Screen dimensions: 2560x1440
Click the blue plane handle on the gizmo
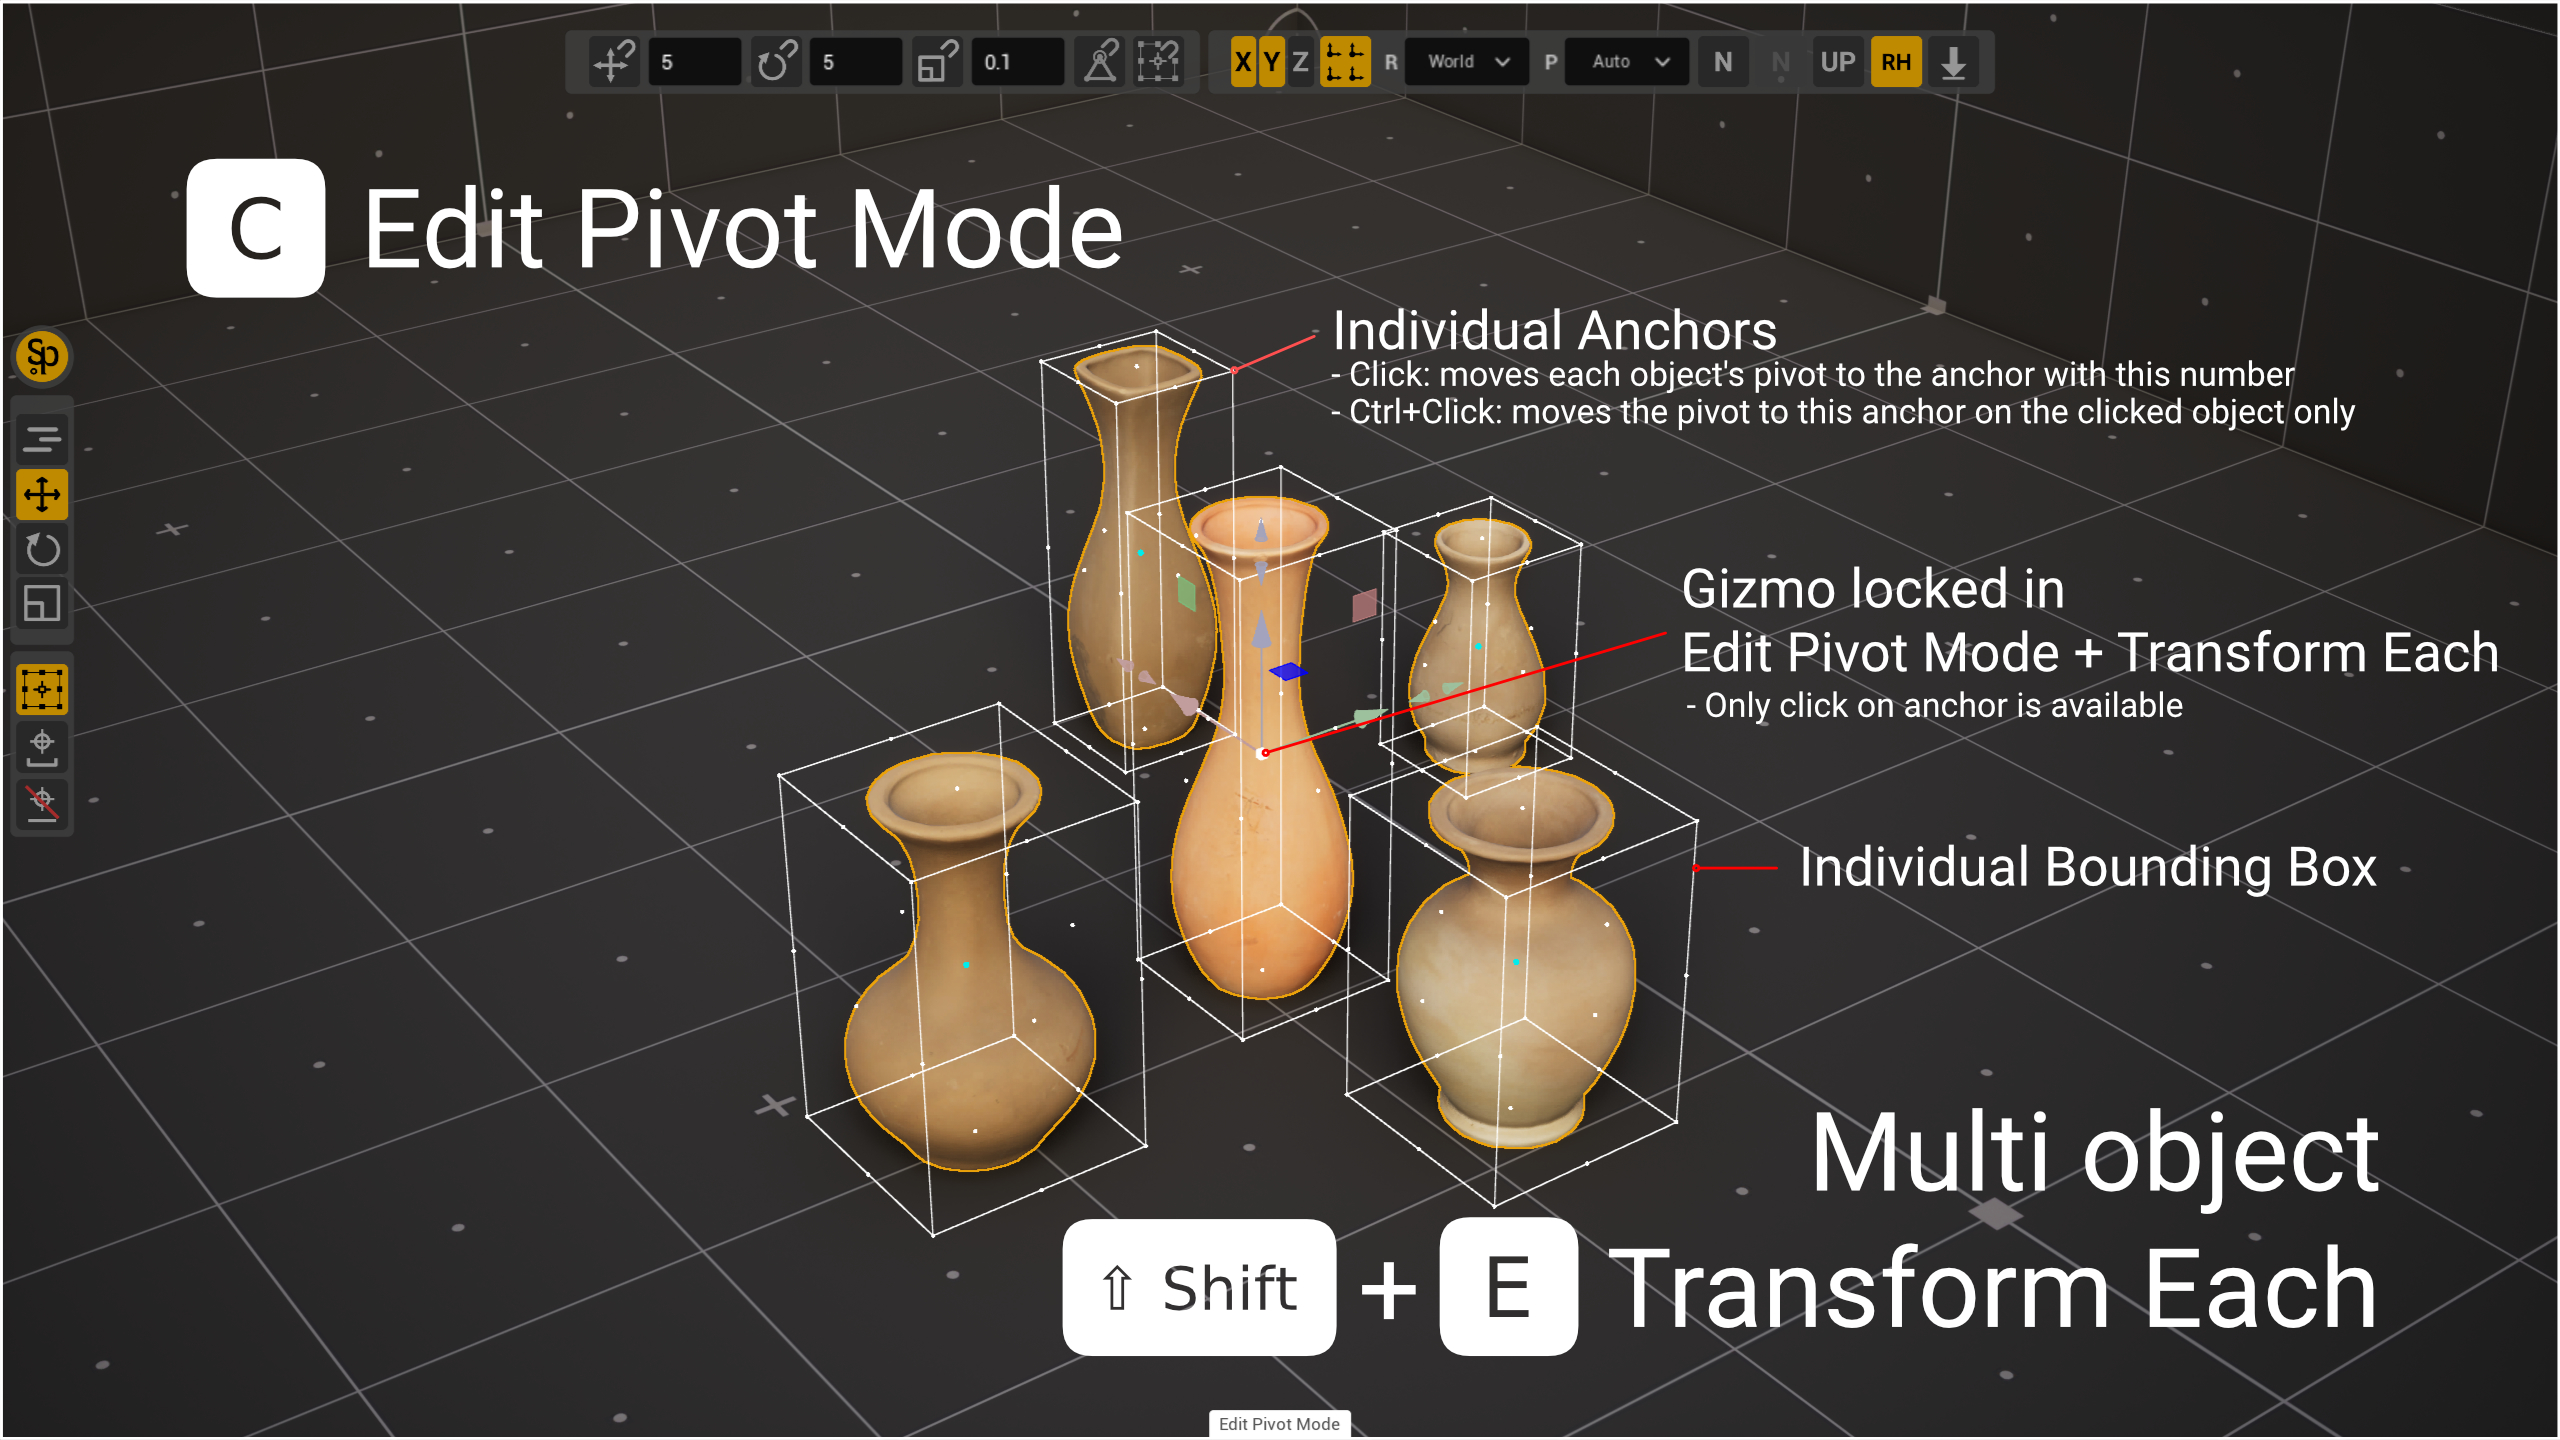[1288, 671]
